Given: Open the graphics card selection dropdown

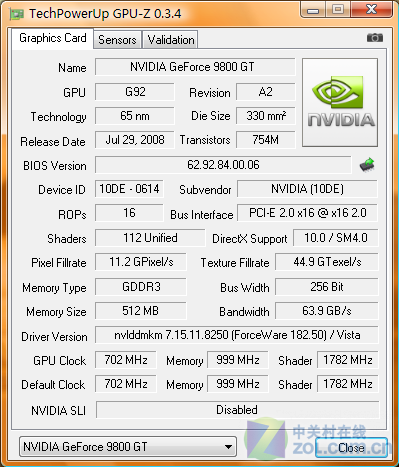Looking at the screenshot, I should click(128, 447).
